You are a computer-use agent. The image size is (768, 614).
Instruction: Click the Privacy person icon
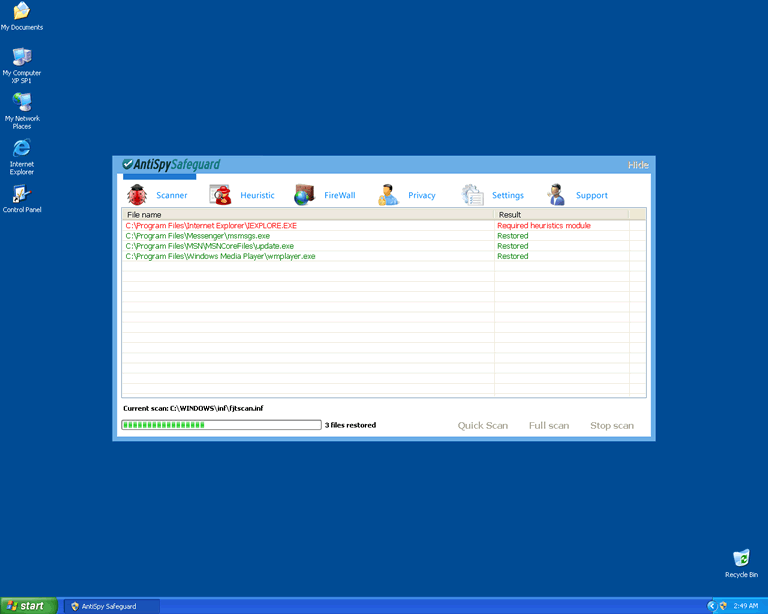(x=388, y=195)
